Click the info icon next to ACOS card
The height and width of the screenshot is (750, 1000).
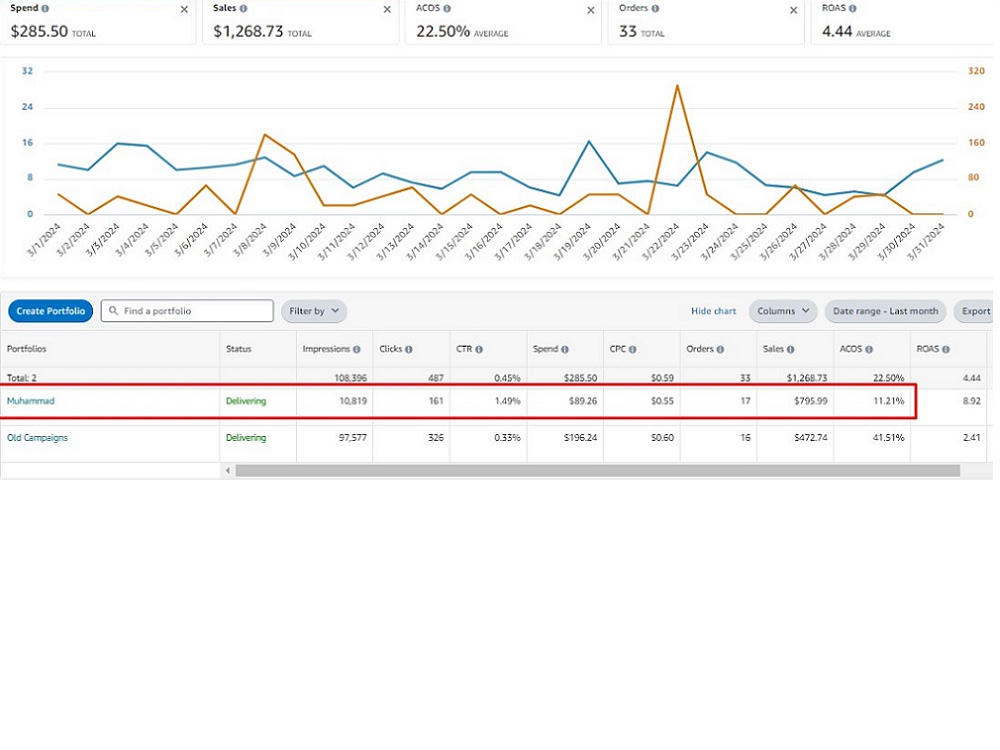[x=447, y=8]
